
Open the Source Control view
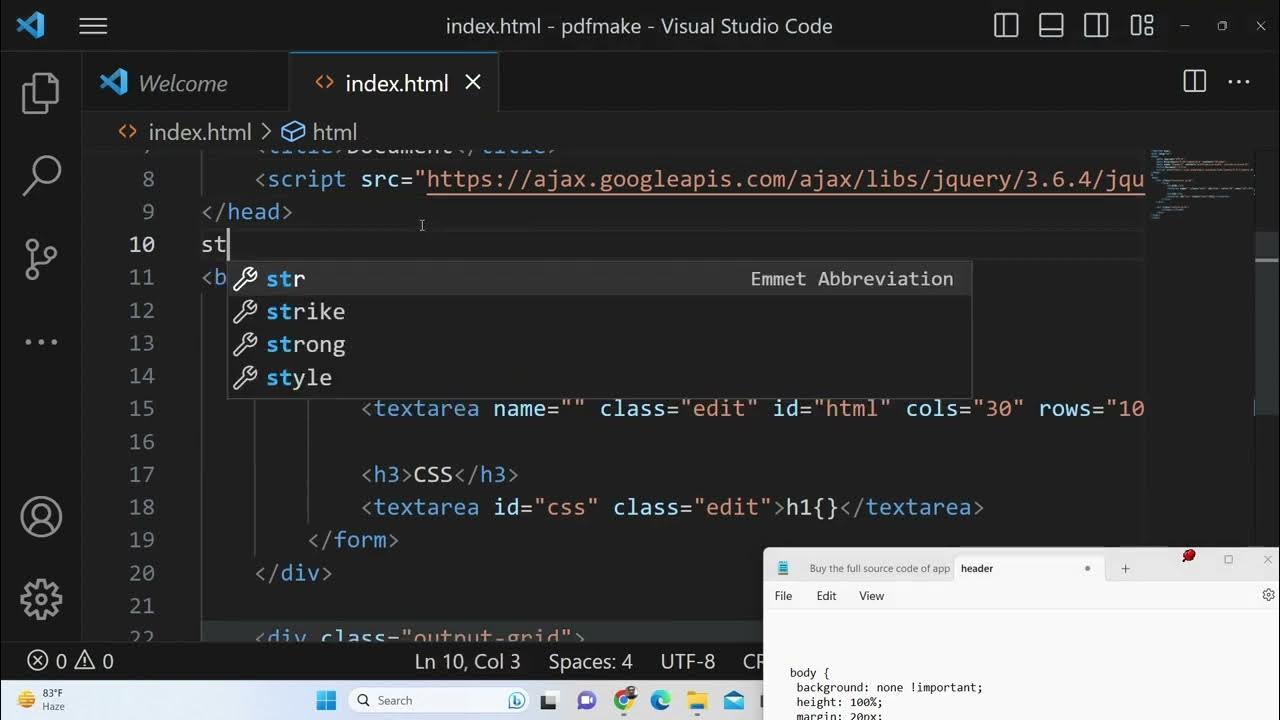(x=41, y=258)
